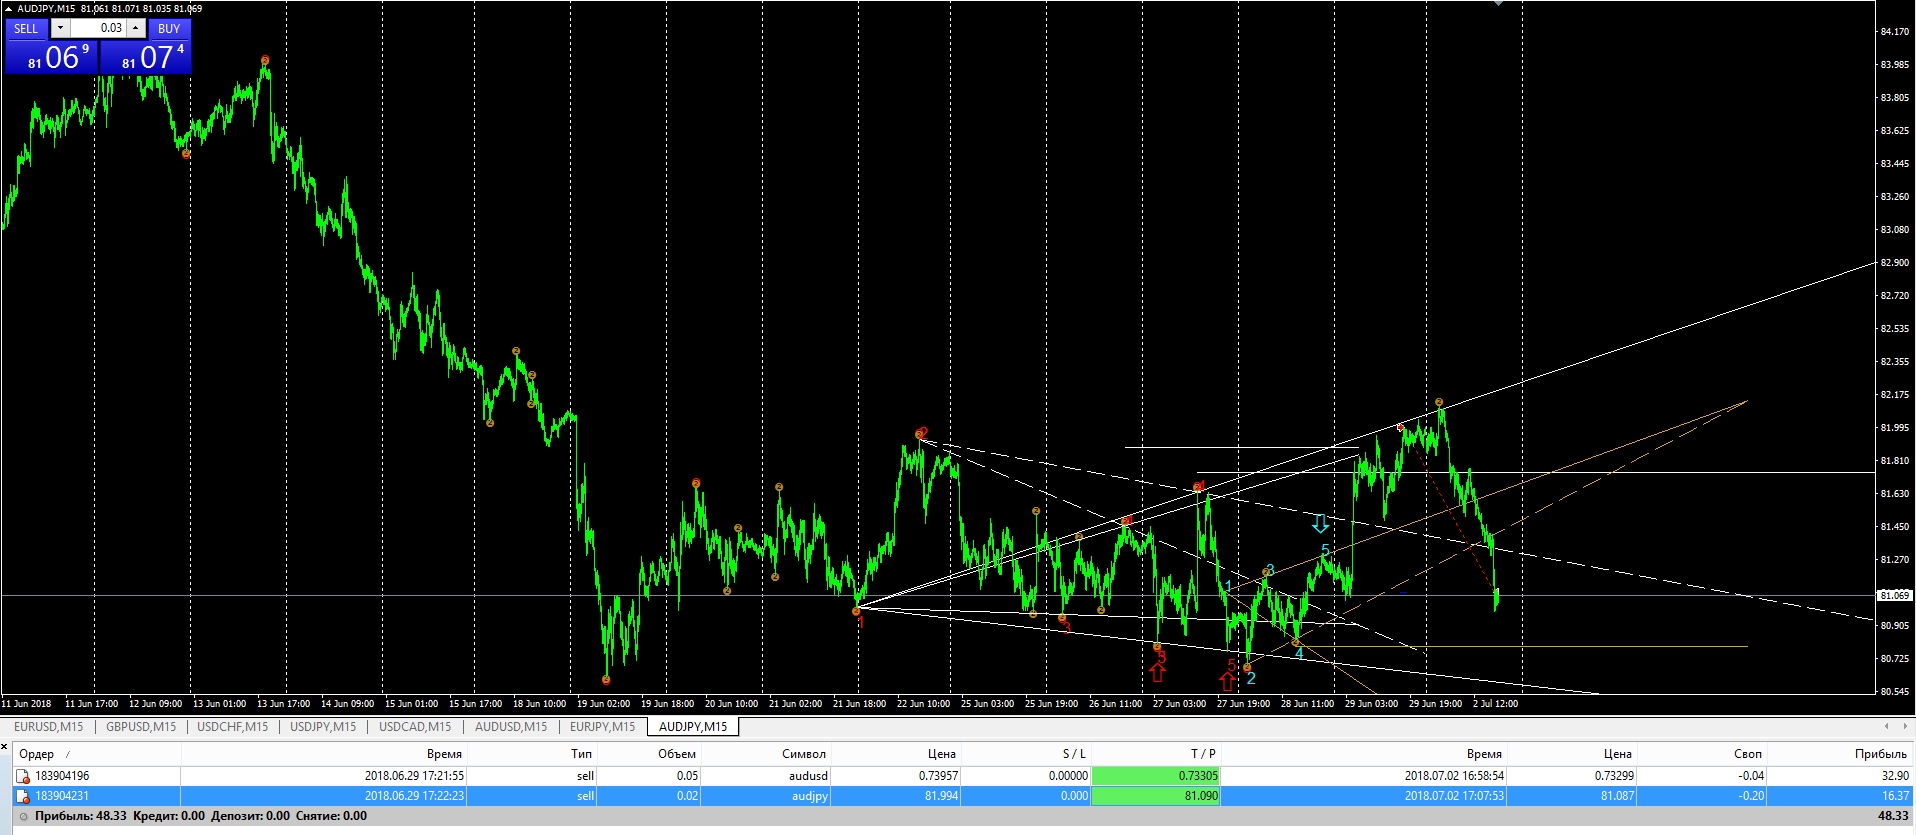Select the USDCAD,M15 chart tab

tap(415, 727)
